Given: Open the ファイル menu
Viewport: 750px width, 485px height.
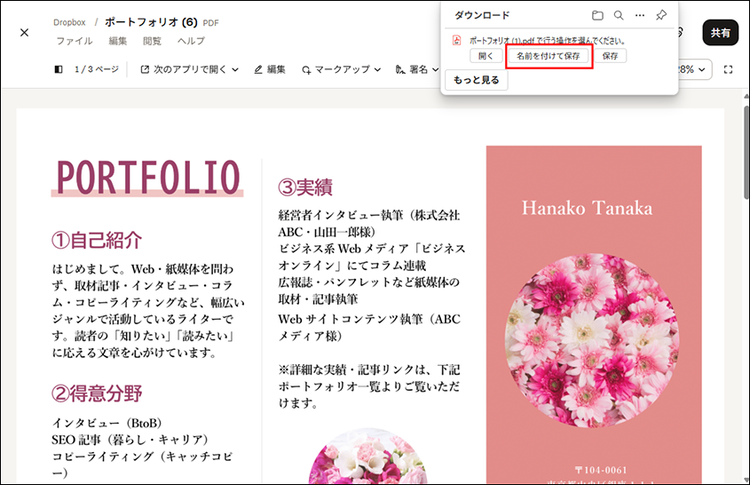Looking at the screenshot, I should point(75,41).
